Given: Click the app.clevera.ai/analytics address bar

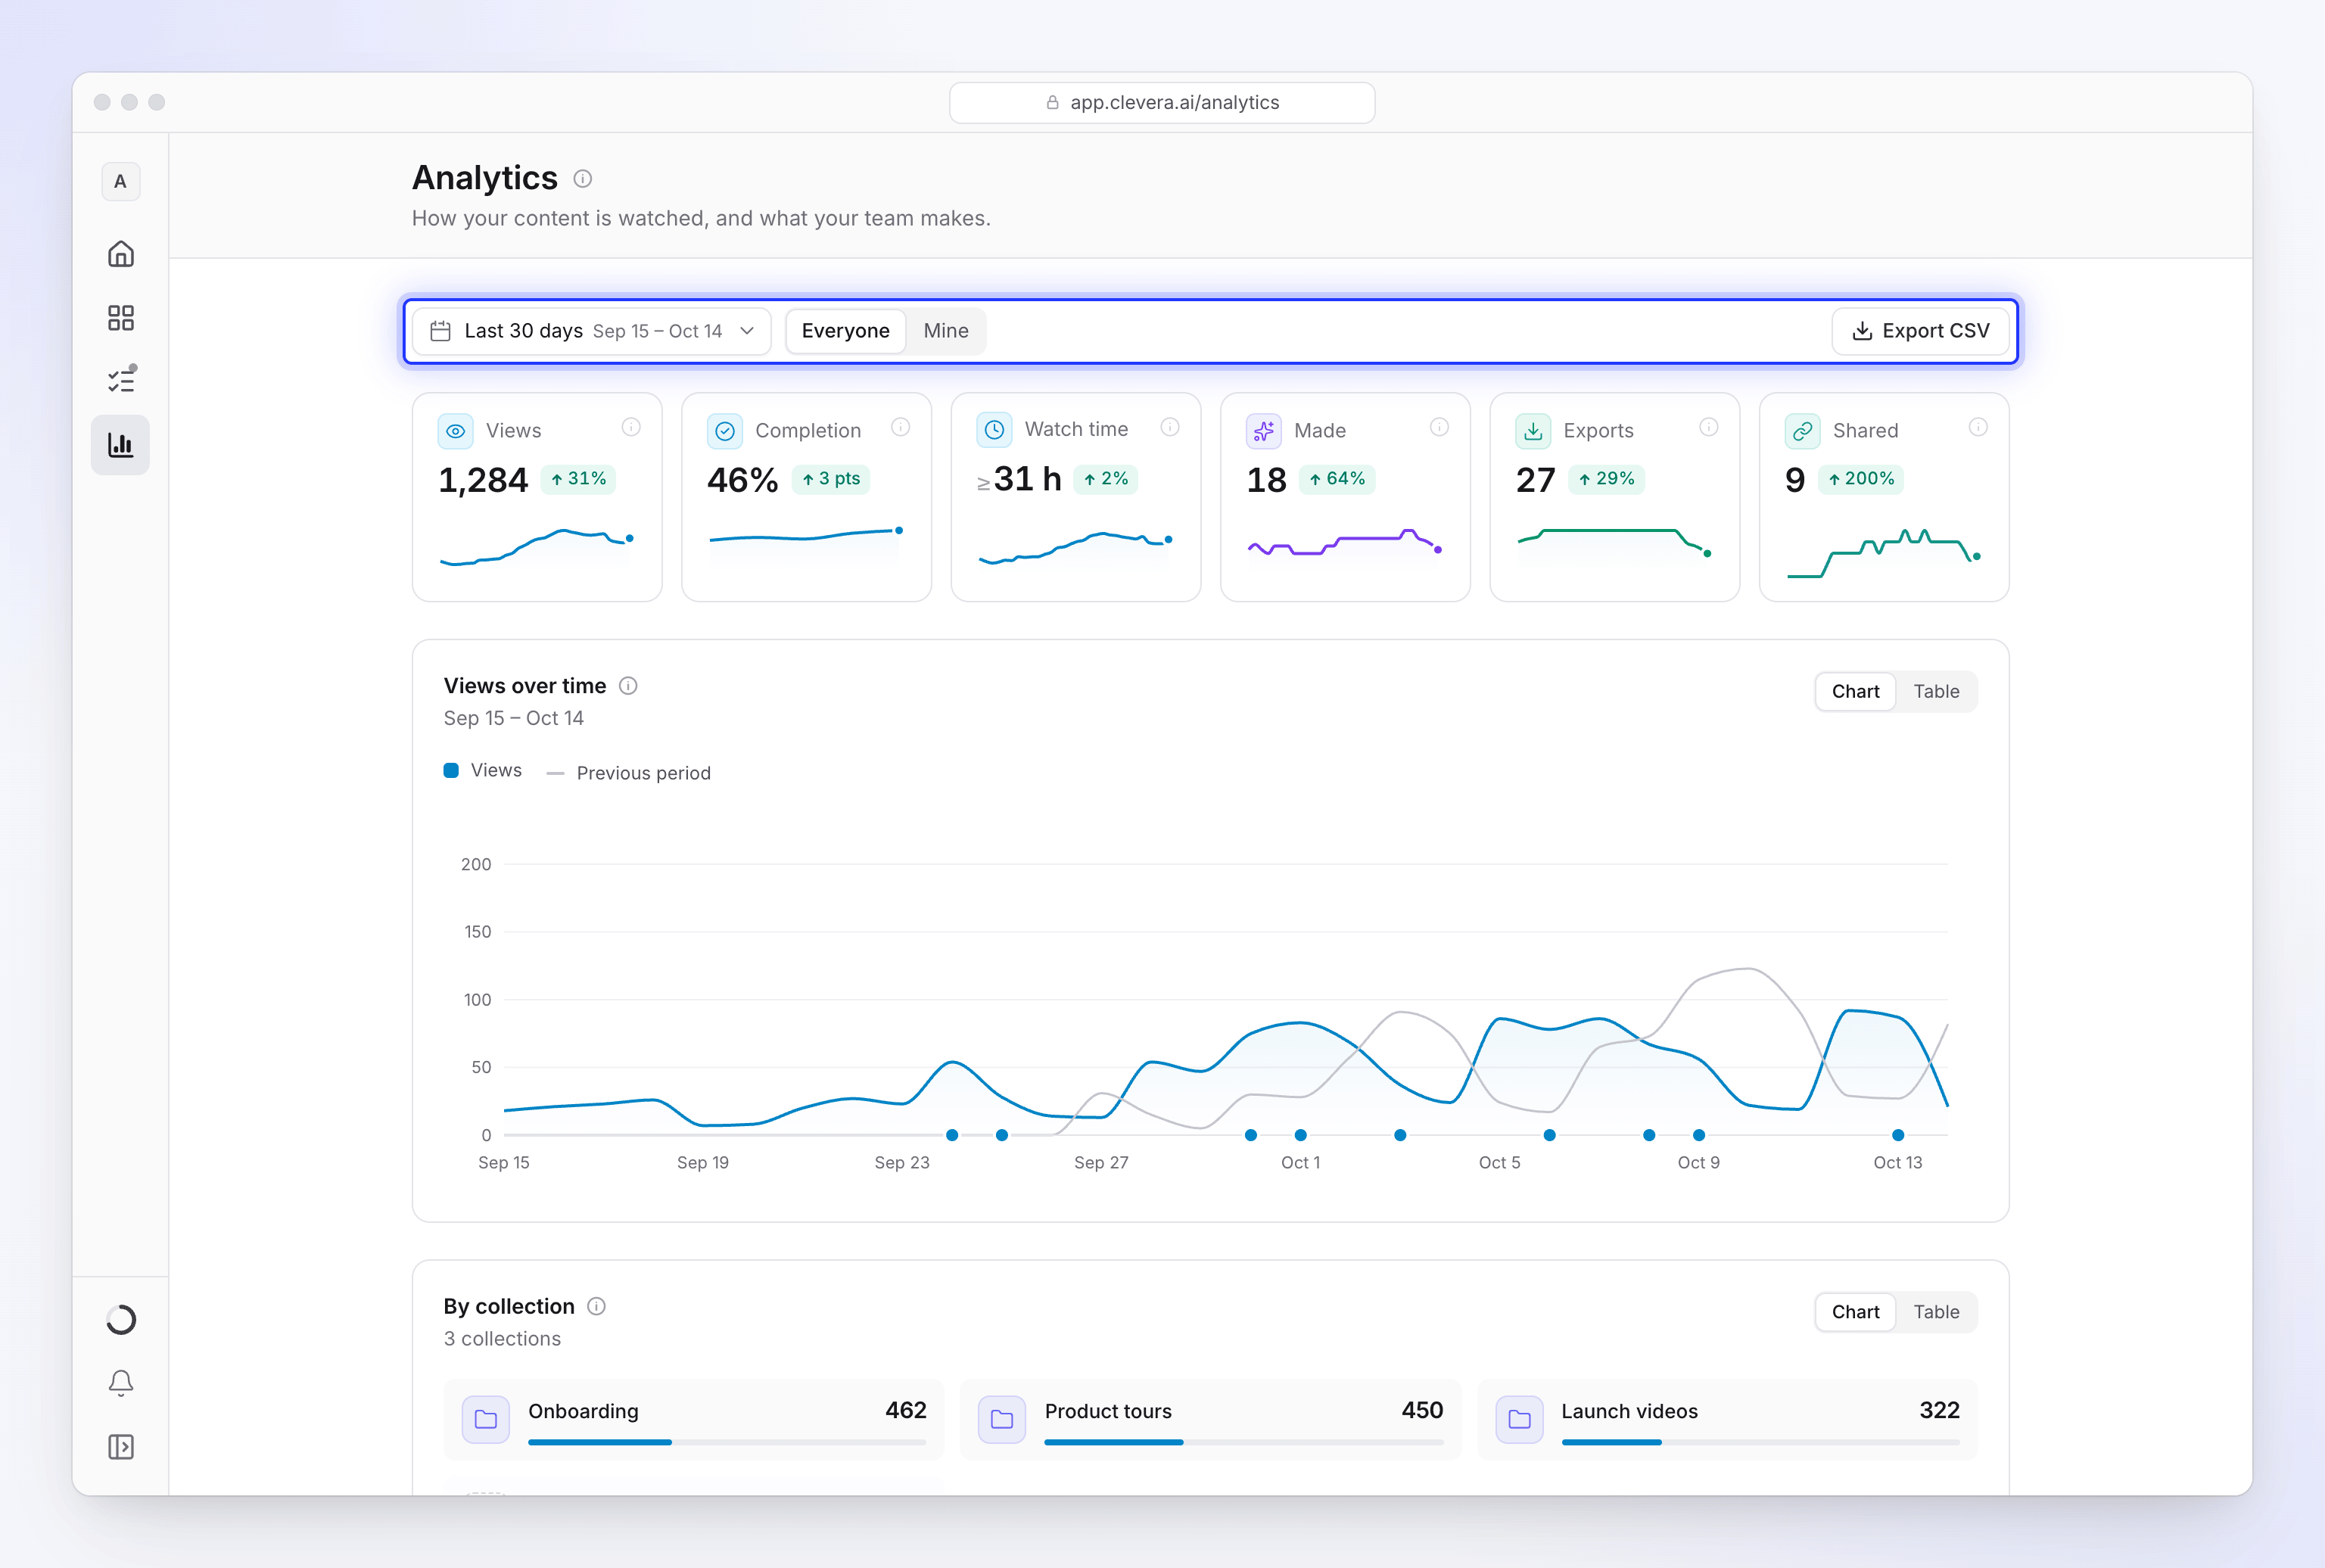Looking at the screenshot, I should (1162, 102).
